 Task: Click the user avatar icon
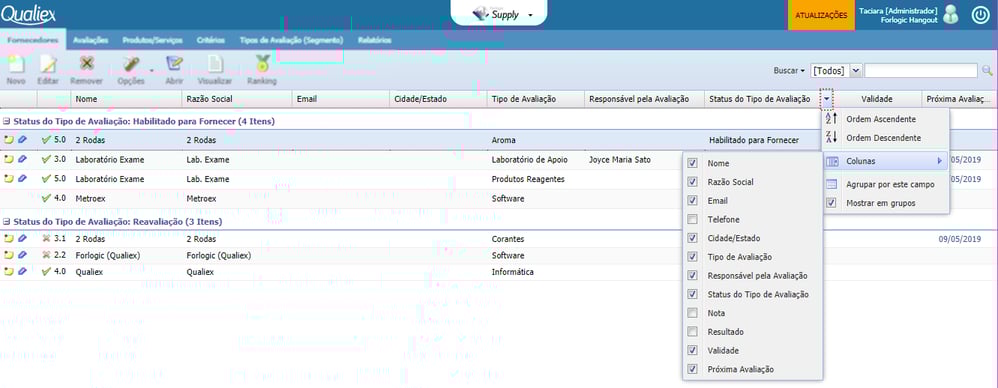(950, 15)
